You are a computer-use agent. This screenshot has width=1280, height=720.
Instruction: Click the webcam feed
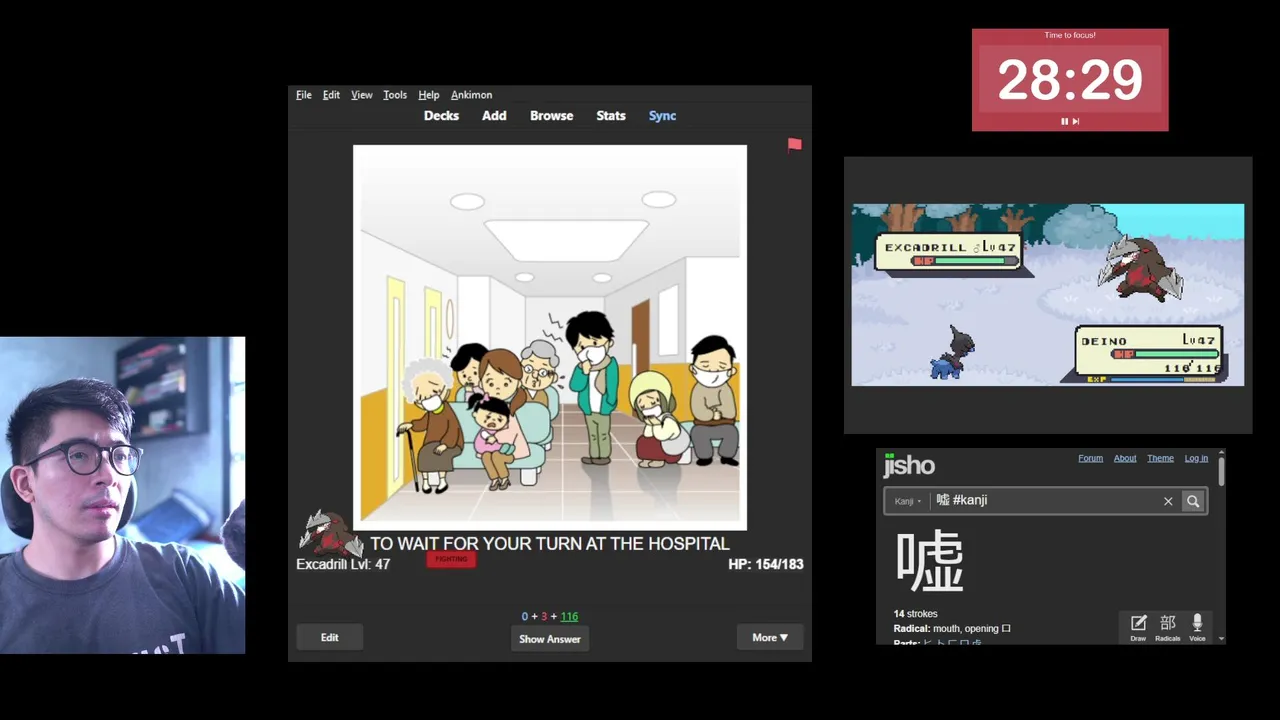[x=122, y=496]
